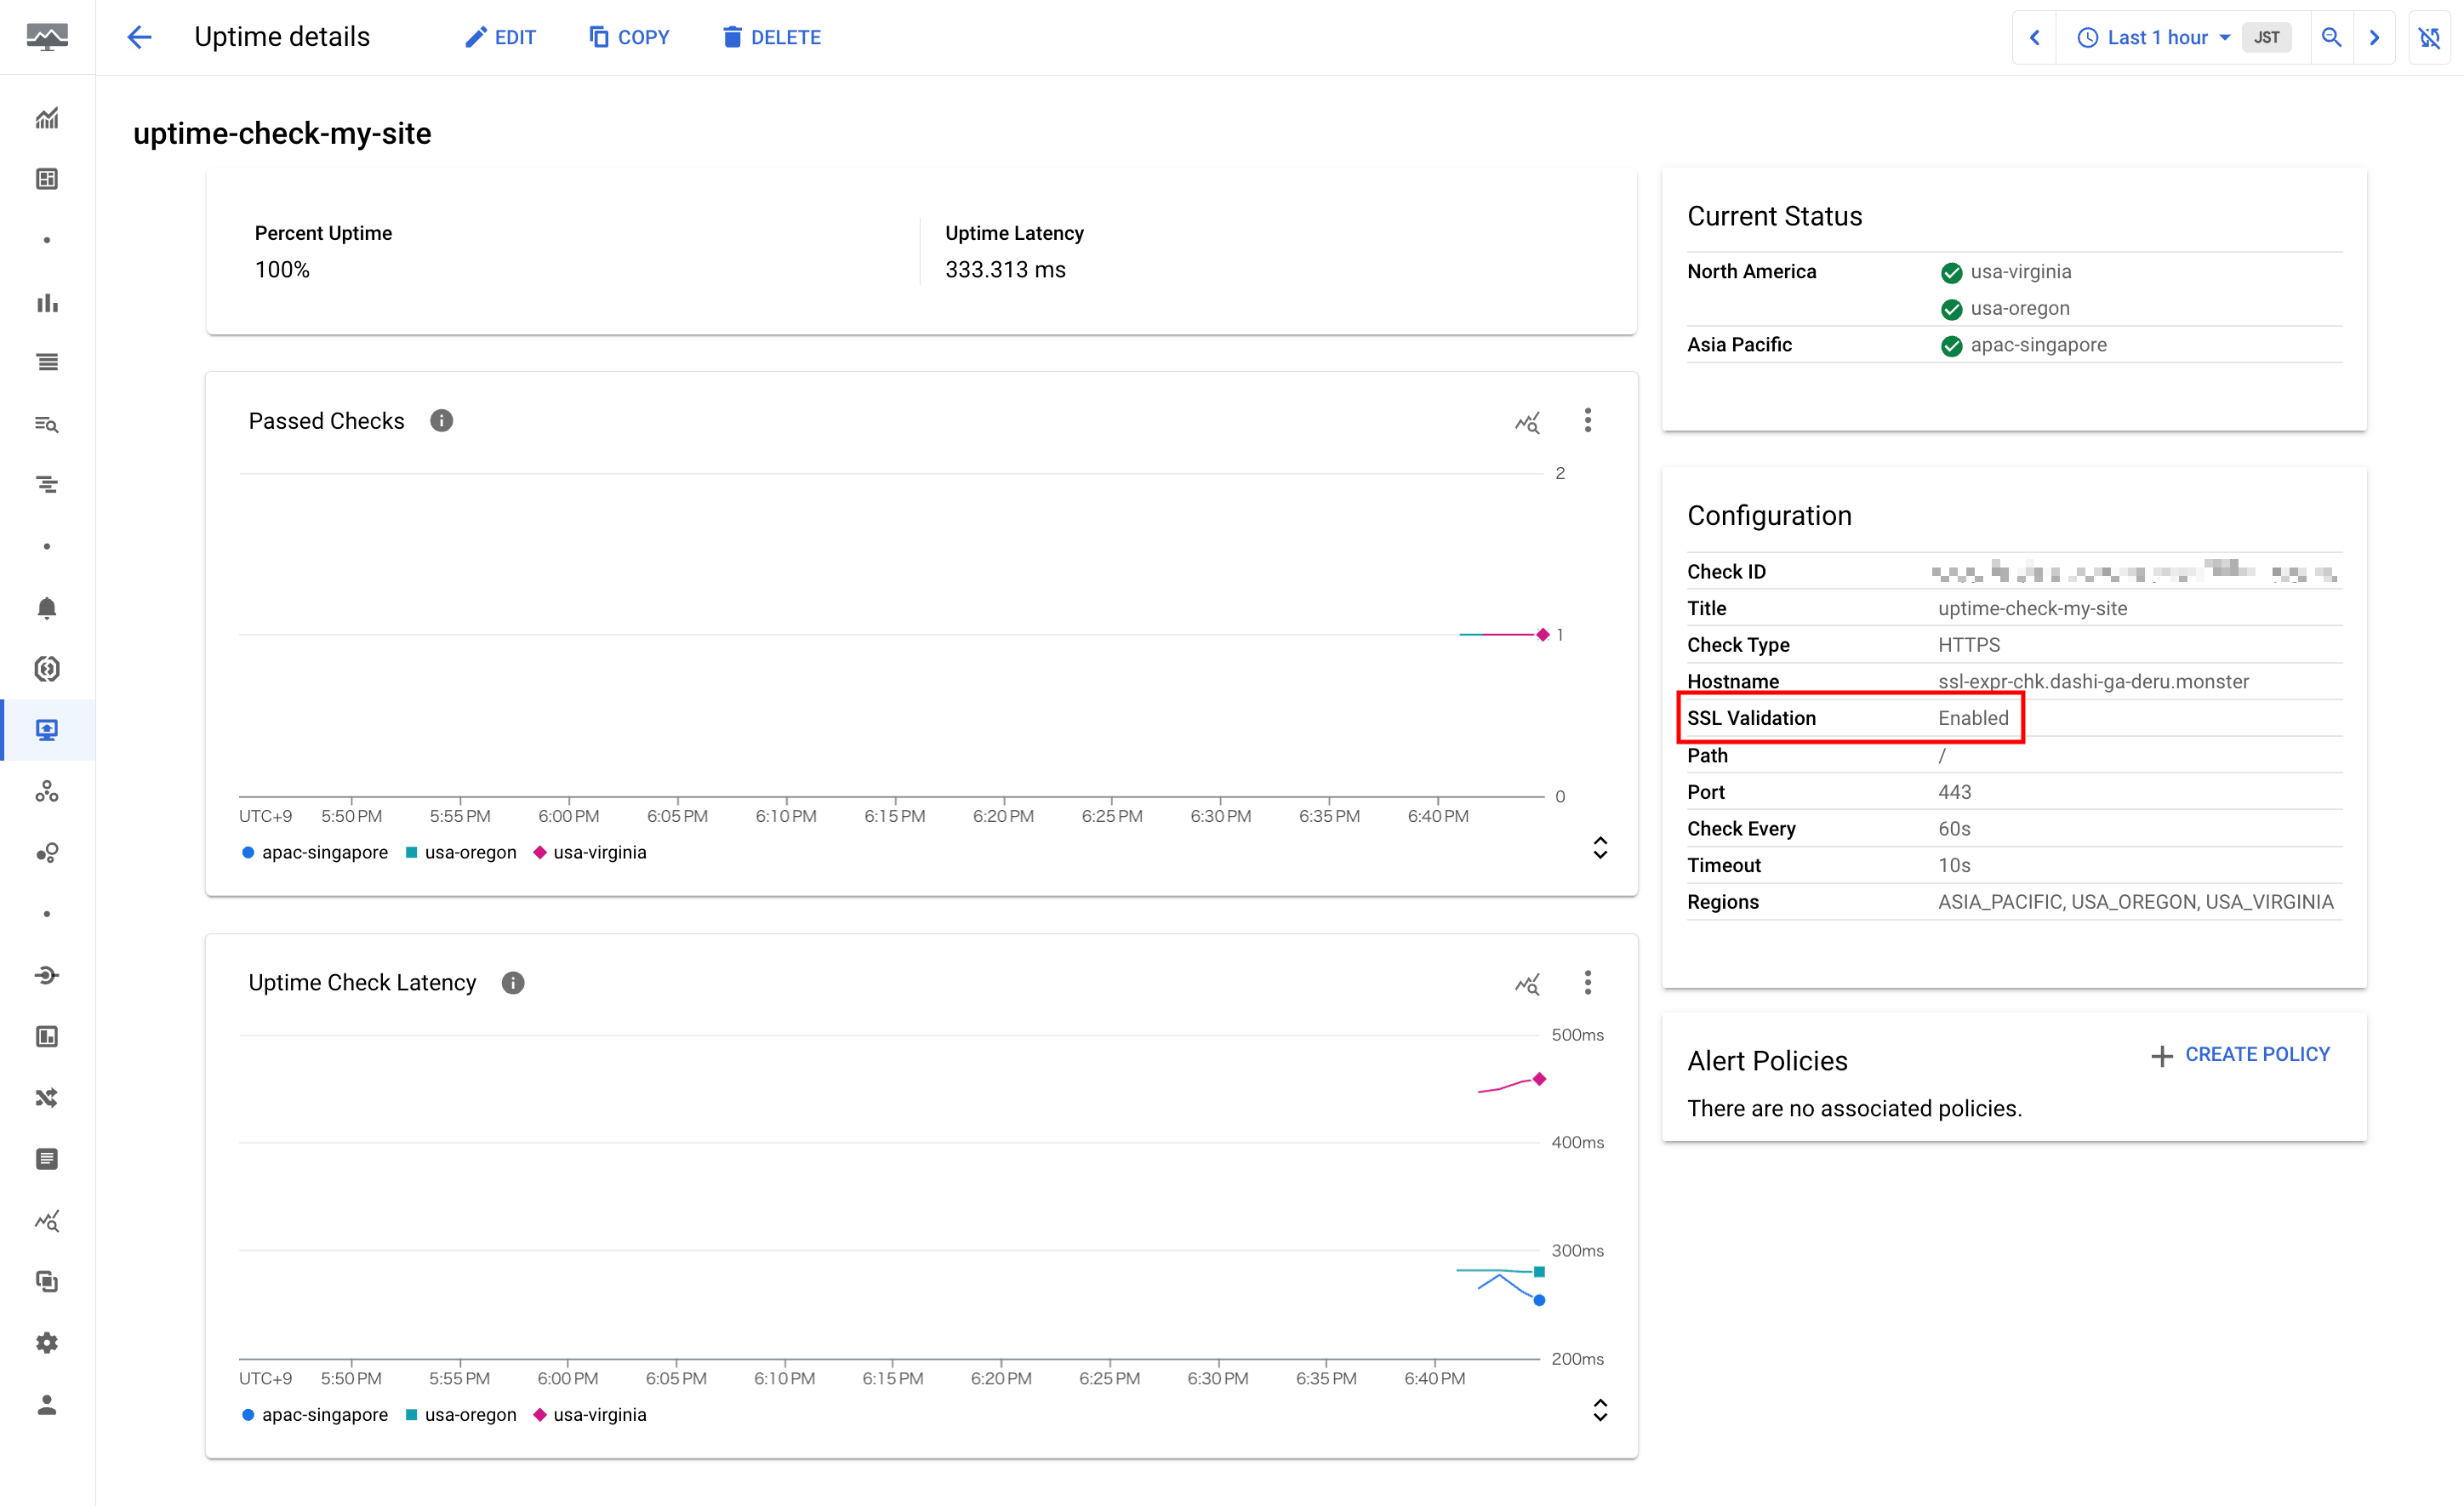Click info icon next to Passed Checks

441,421
